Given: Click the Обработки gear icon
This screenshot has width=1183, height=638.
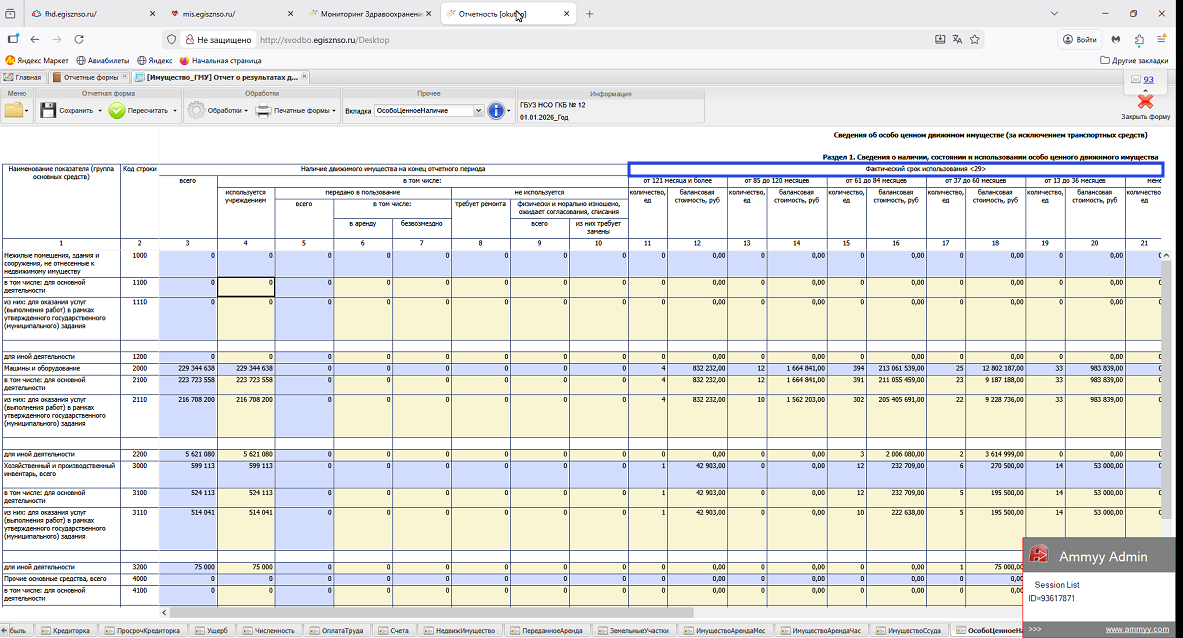Looking at the screenshot, I should pyautogui.click(x=196, y=111).
